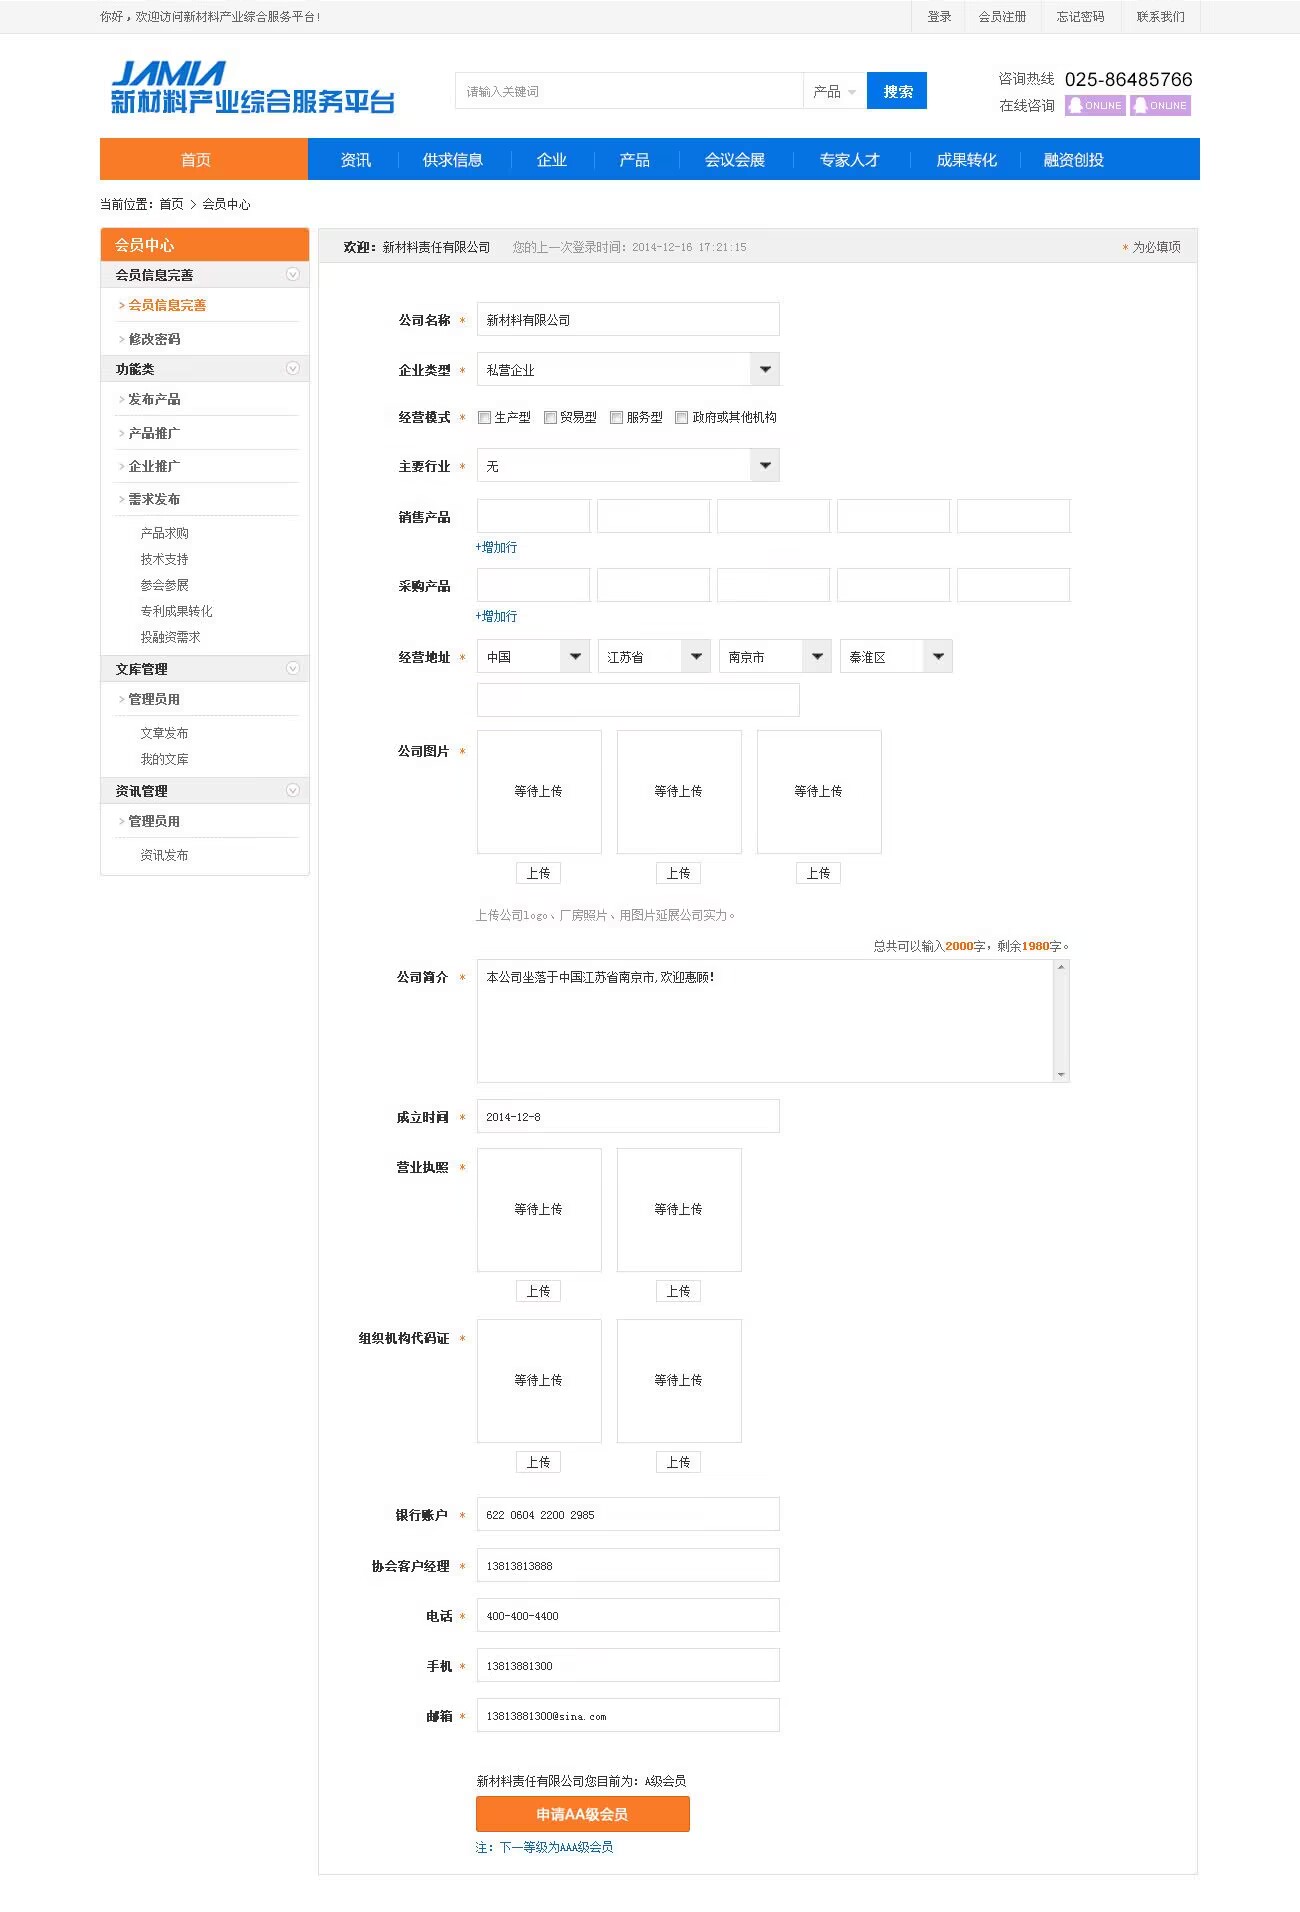Collapse the 文库管理 section circle arrow icon
1300x1912 pixels.
pos(292,668)
